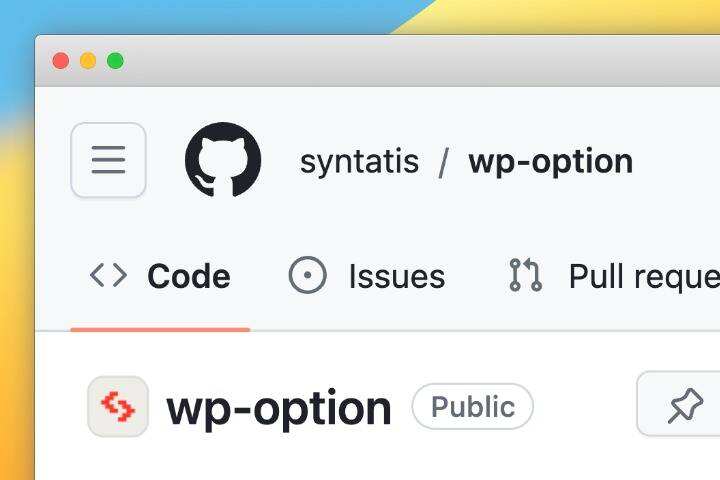
Task: Click the red wp-option repository avatar
Action: tap(118, 406)
